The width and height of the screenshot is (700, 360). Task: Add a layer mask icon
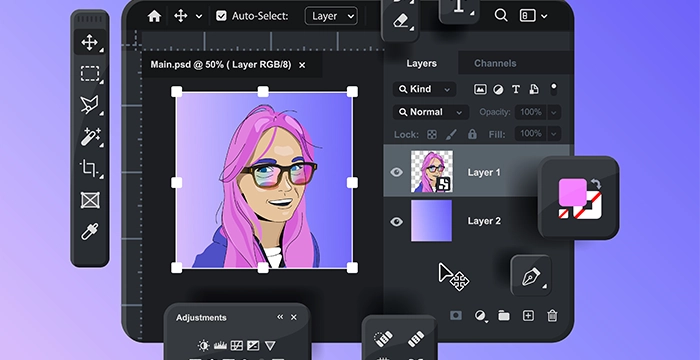[x=456, y=316]
